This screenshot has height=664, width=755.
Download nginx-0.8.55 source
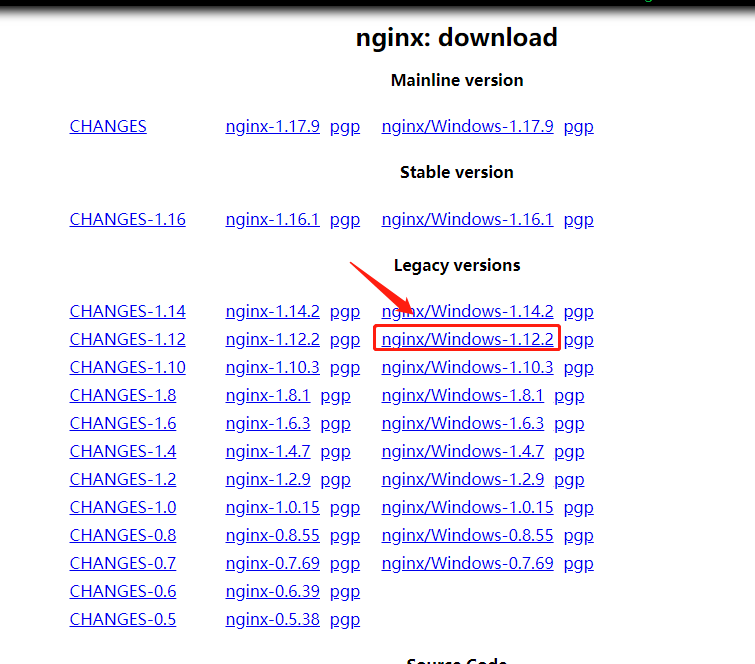[273, 534]
